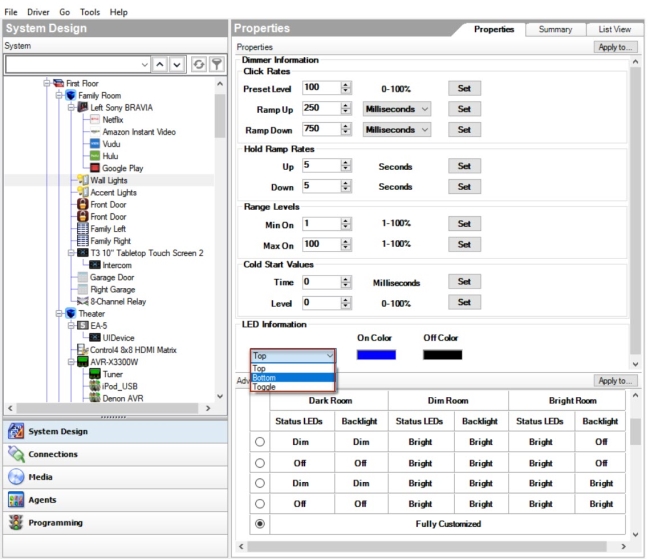The image size is (650, 559).
Task: Select Control4 8x8 HDMI Matrix item
Action: click(x=133, y=350)
